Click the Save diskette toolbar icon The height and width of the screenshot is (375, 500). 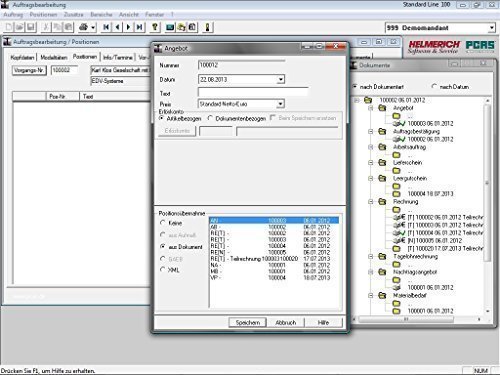[x=31, y=27]
